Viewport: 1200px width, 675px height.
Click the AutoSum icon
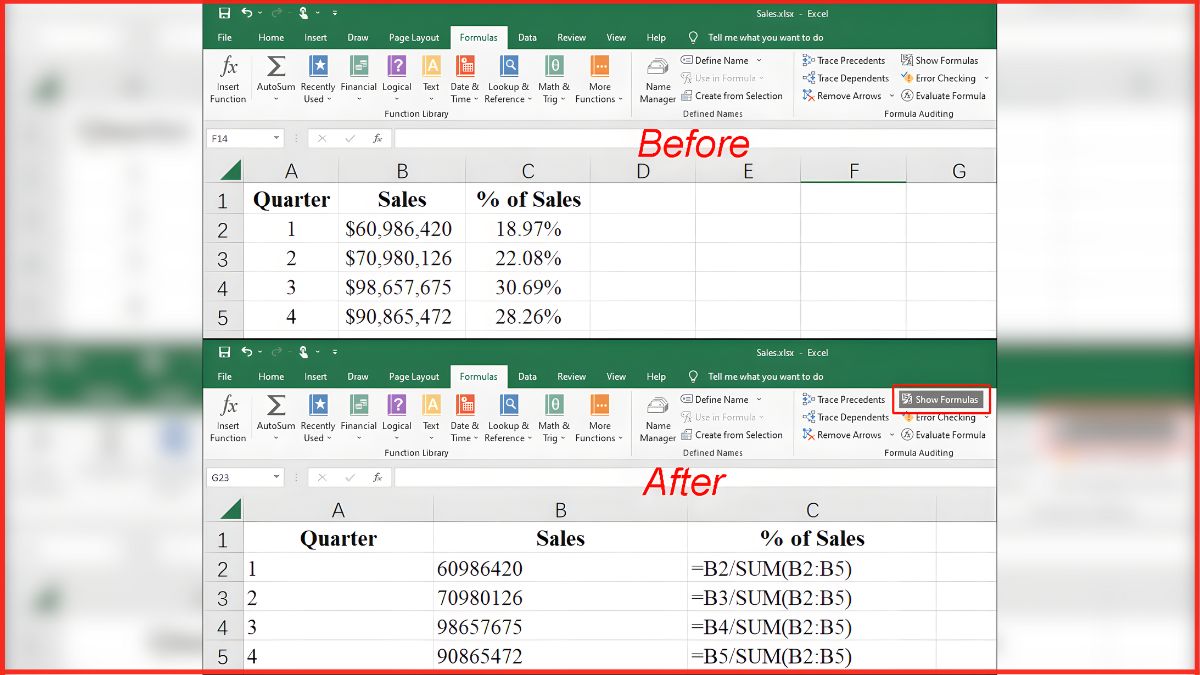click(275, 72)
